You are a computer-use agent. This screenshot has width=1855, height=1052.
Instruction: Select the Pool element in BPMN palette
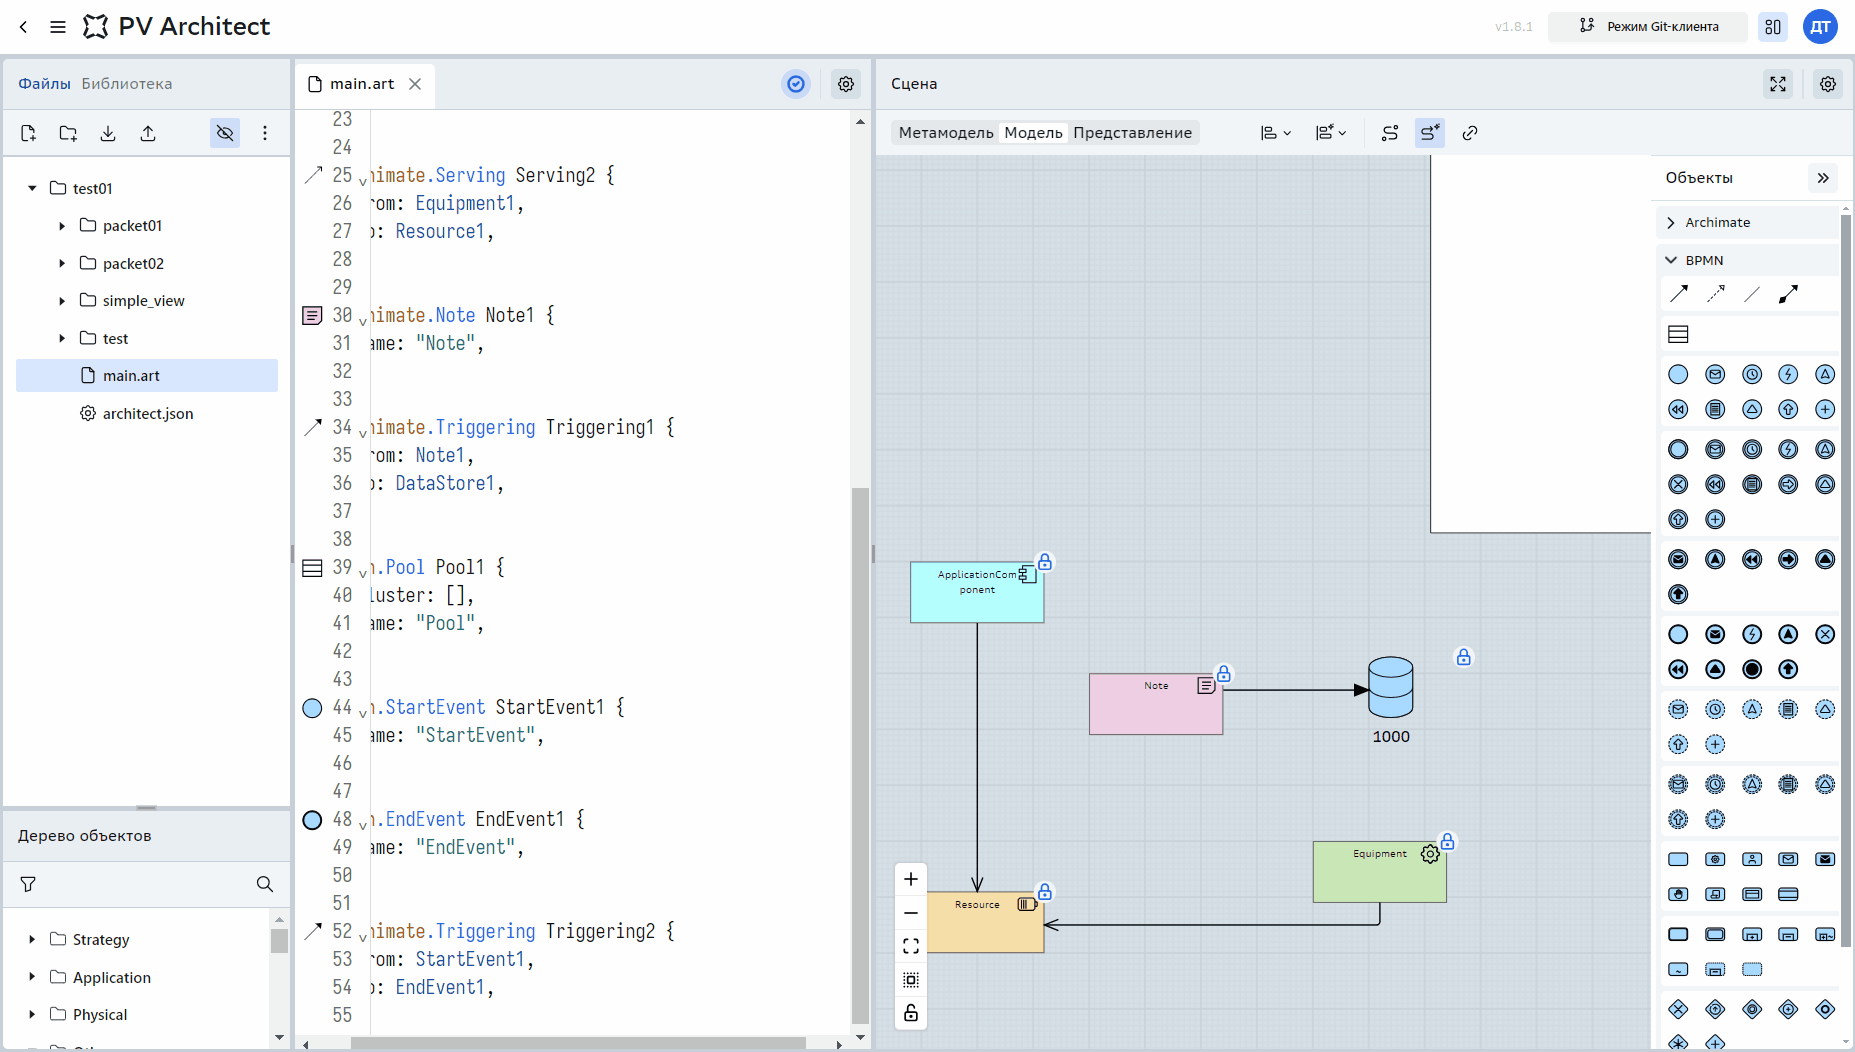(1679, 334)
